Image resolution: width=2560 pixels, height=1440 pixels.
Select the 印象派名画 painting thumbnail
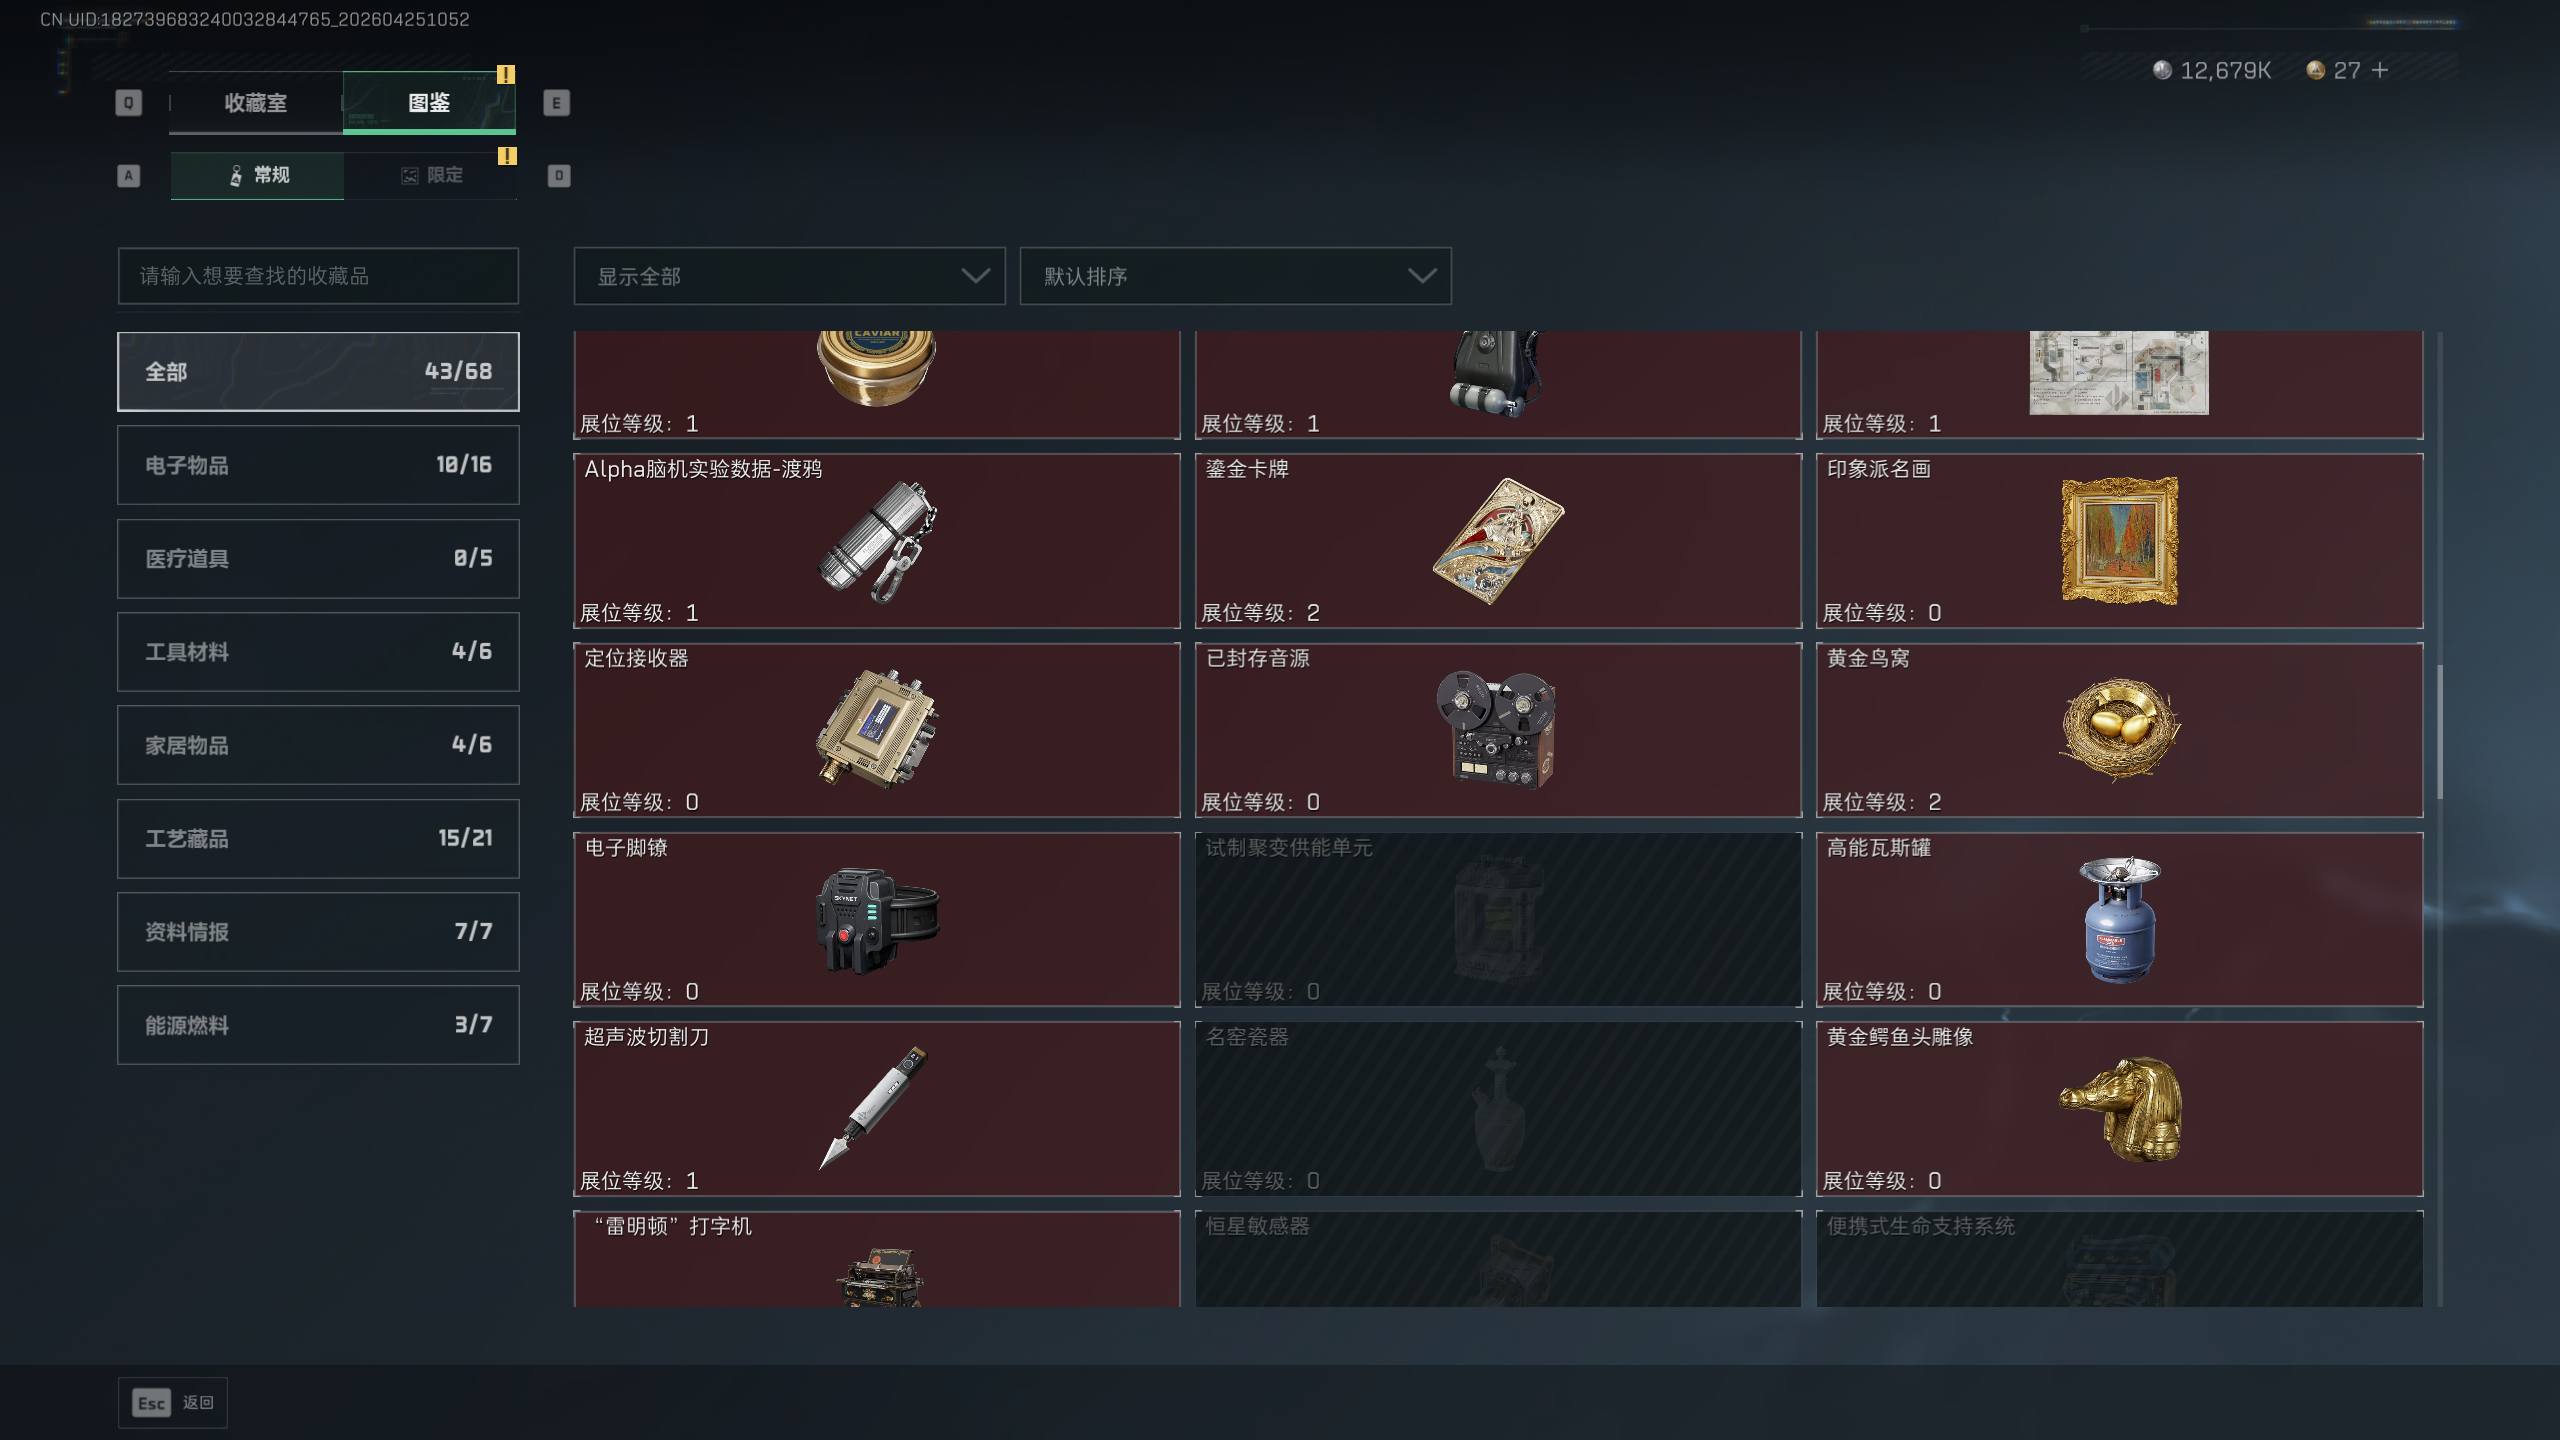click(2119, 541)
